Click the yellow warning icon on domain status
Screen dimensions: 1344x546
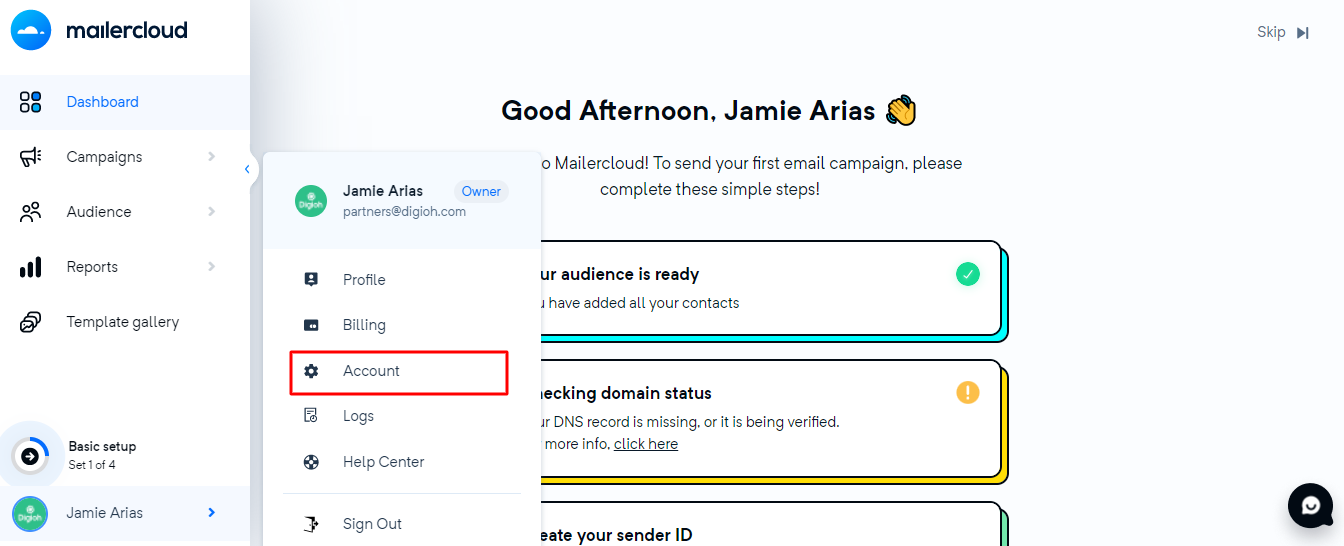(x=967, y=392)
